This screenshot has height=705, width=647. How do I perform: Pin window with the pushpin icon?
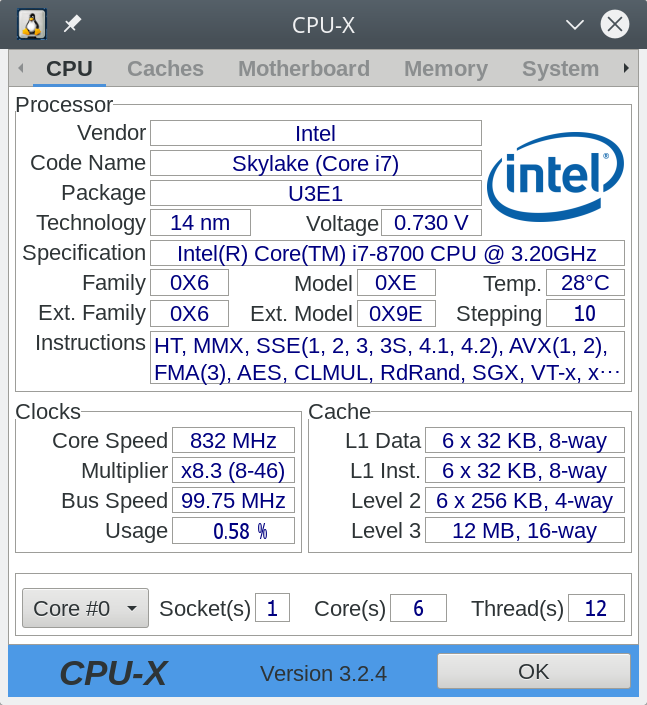pos(72,24)
